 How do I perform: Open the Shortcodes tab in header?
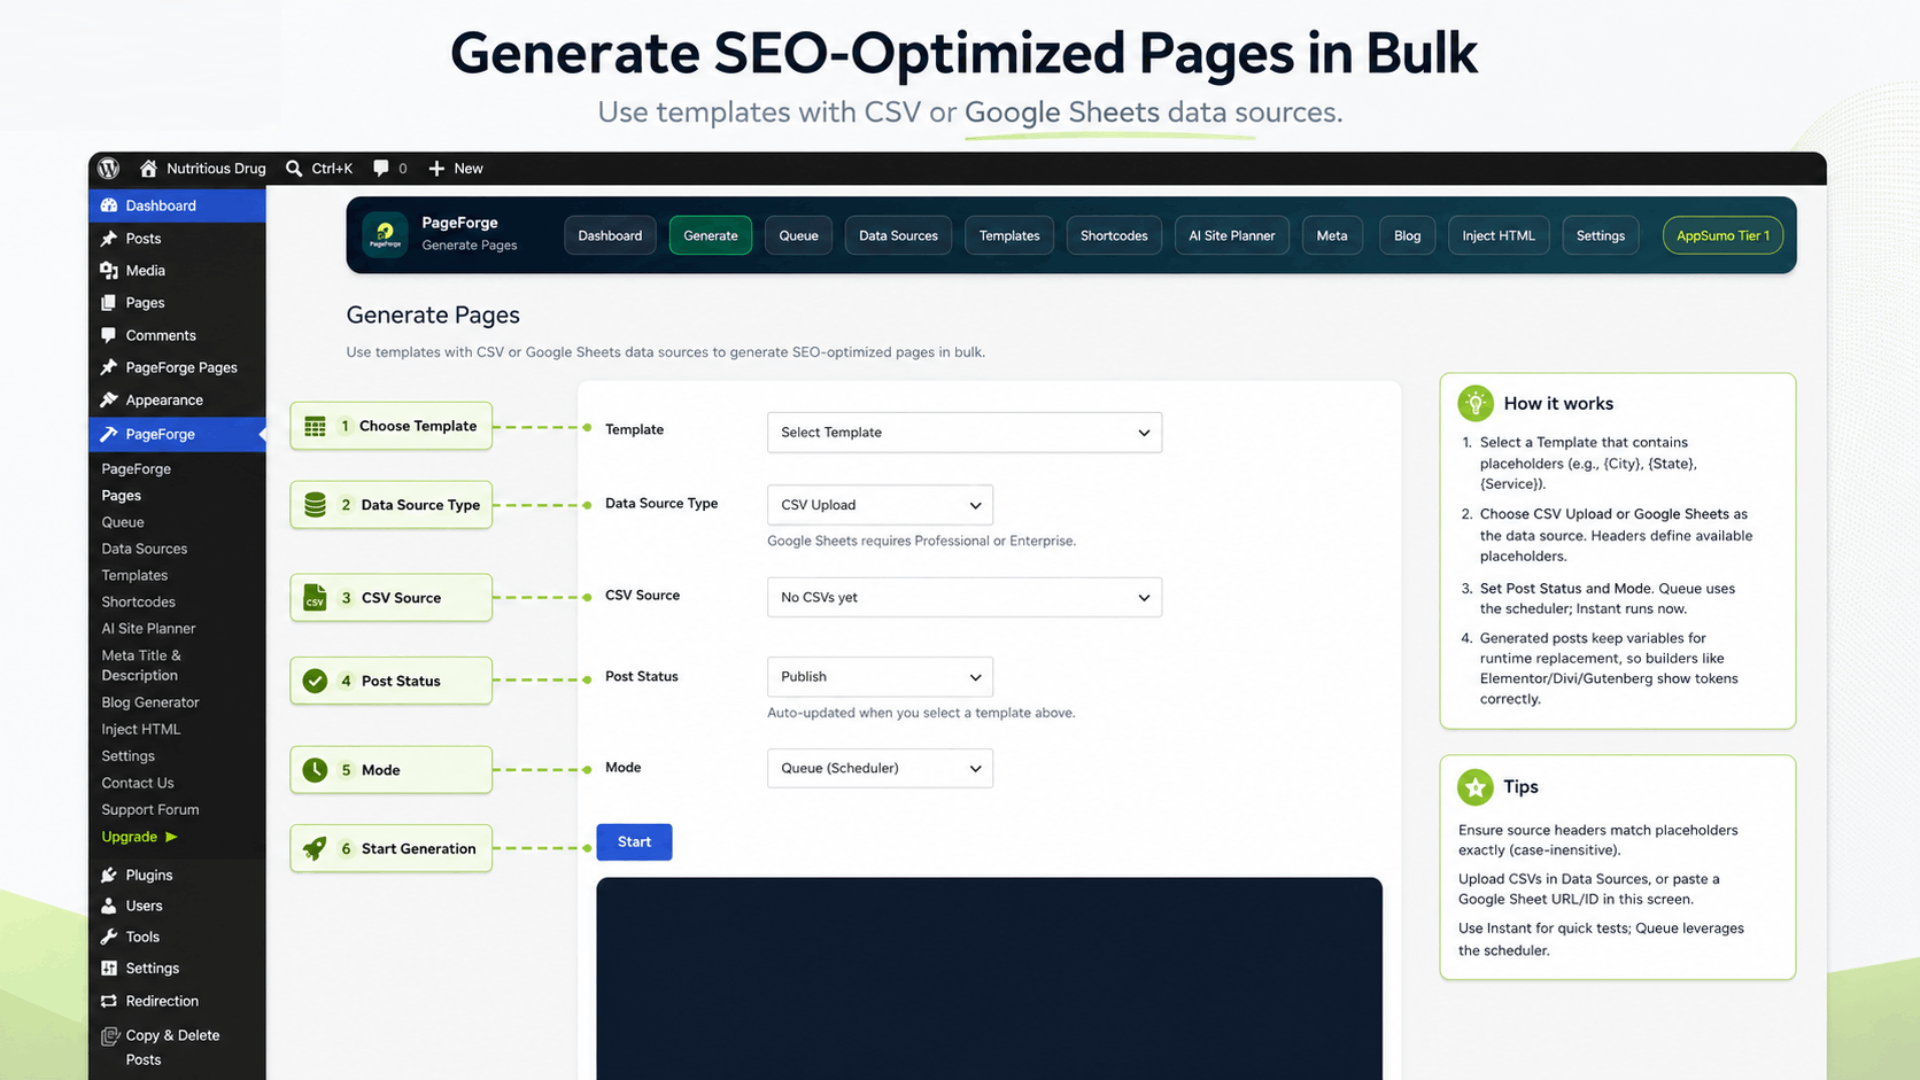[1114, 235]
